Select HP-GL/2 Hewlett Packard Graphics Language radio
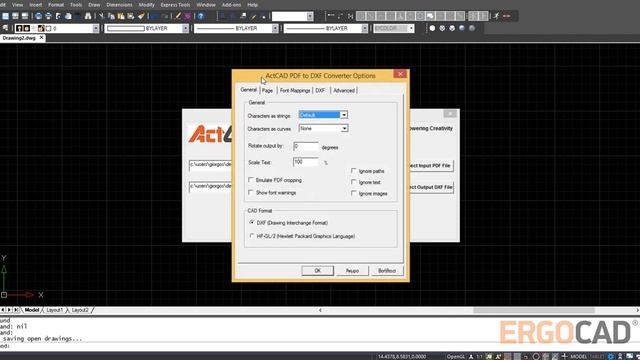This screenshot has height=360, width=640. pyautogui.click(x=252, y=236)
